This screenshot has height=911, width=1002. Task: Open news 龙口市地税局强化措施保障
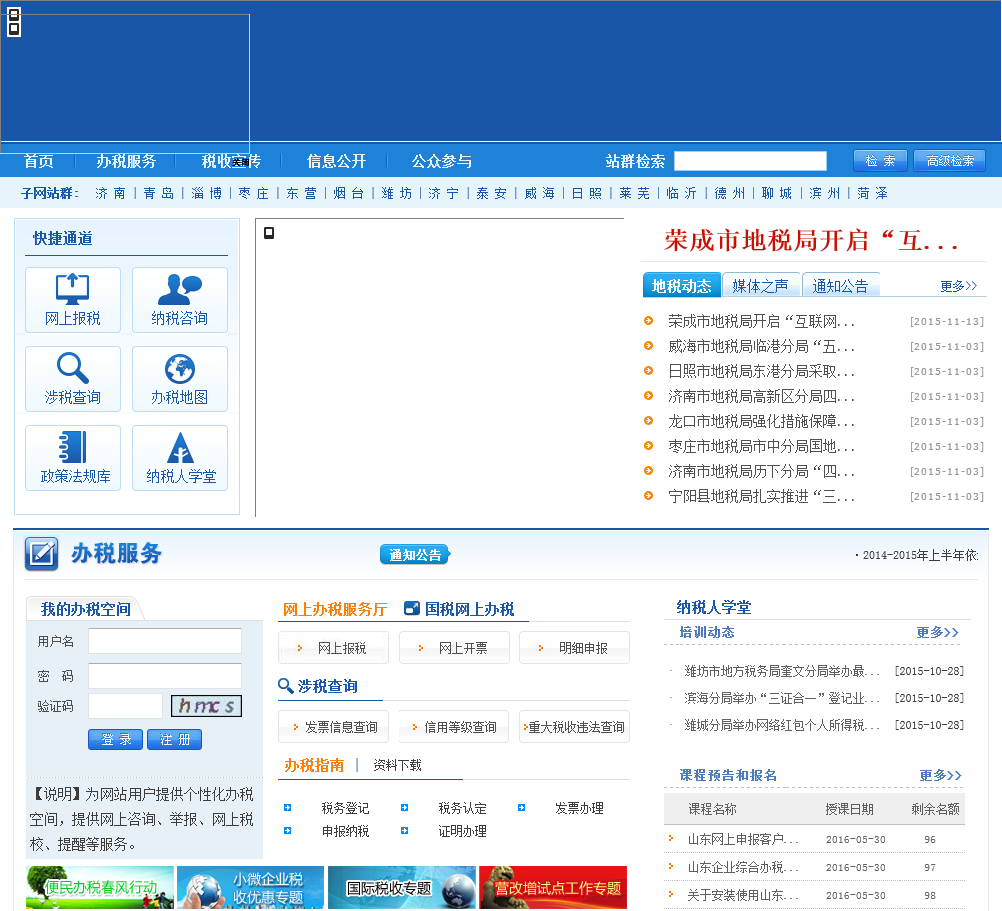761,421
